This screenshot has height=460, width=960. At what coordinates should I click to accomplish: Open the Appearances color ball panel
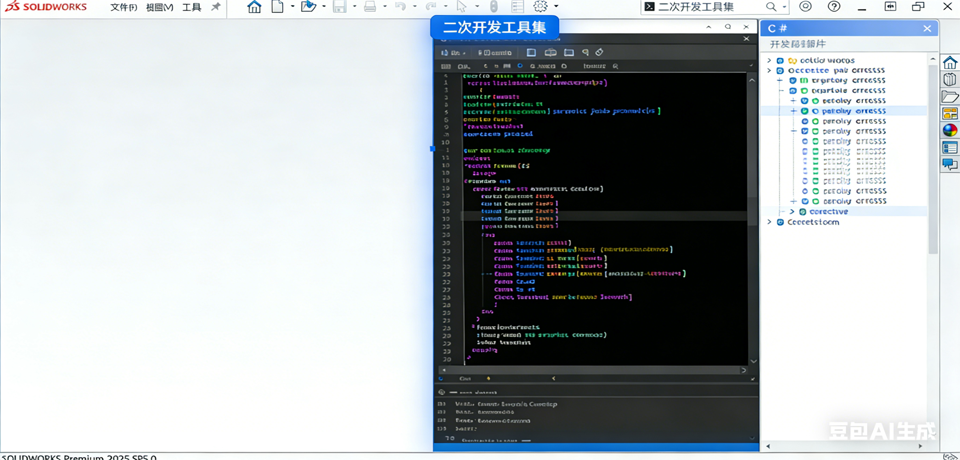(x=950, y=130)
